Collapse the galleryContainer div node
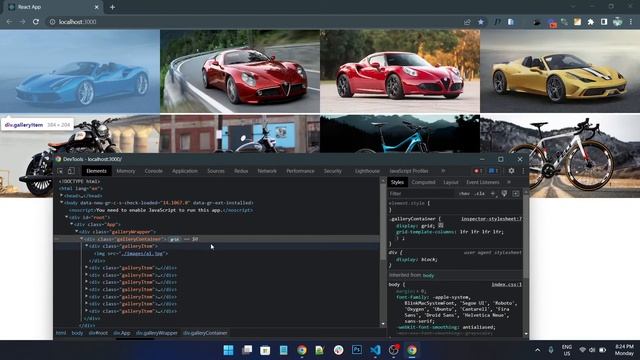The width and height of the screenshot is (640, 360). [82, 239]
